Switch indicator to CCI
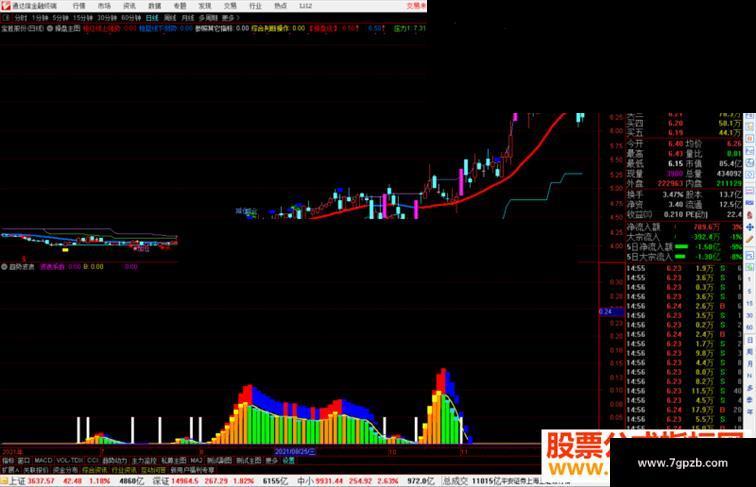The width and height of the screenshot is (756, 487). point(93,461)
